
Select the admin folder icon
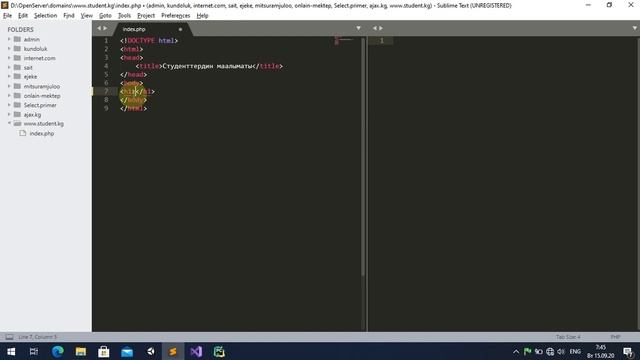click(x=17, y=39)
